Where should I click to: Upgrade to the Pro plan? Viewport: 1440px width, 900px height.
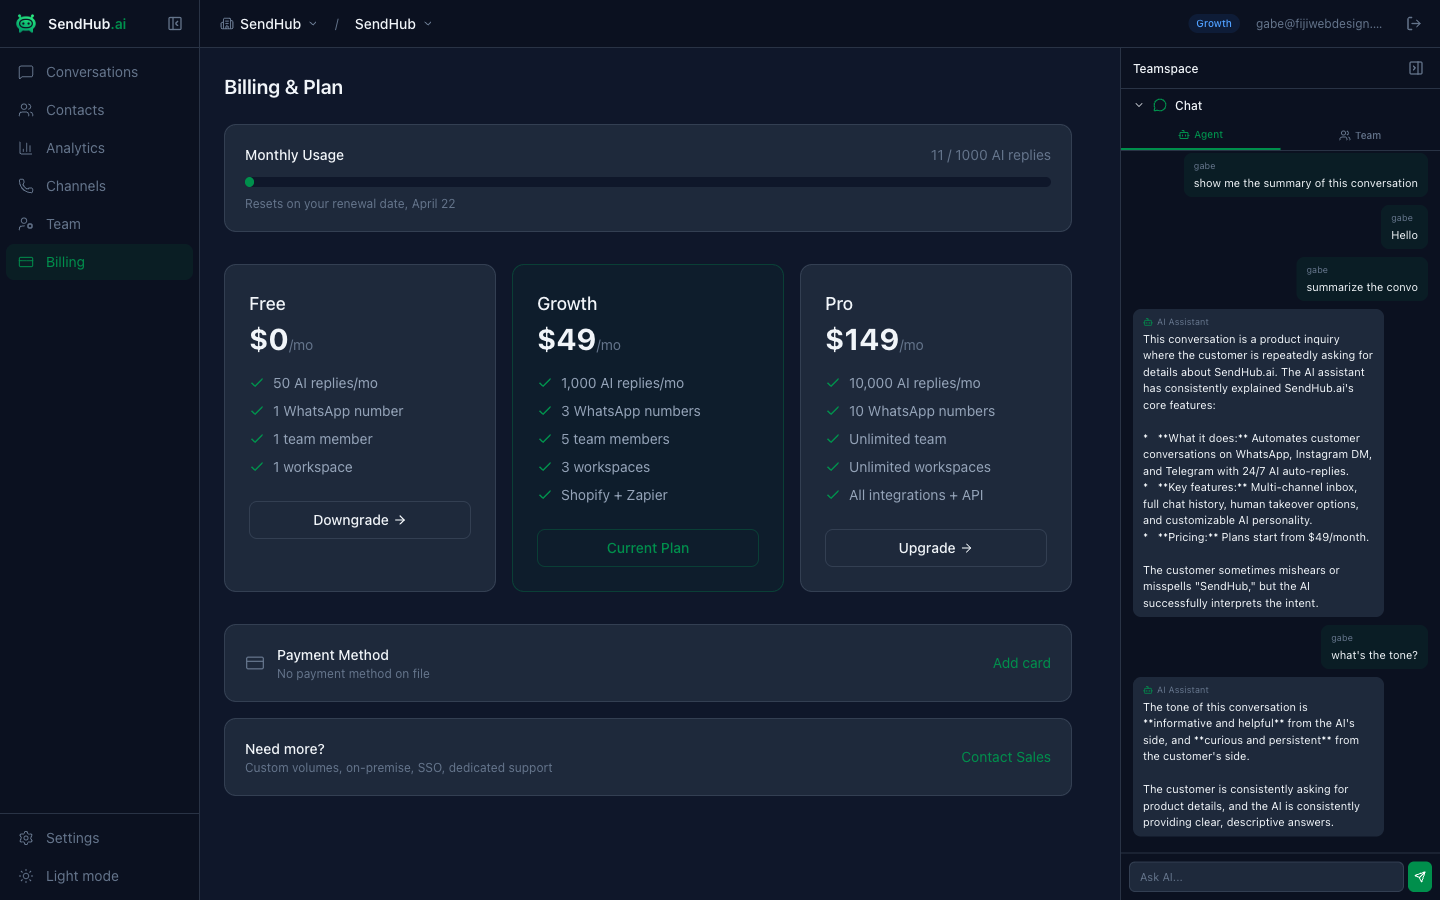(x=936, y=548)
